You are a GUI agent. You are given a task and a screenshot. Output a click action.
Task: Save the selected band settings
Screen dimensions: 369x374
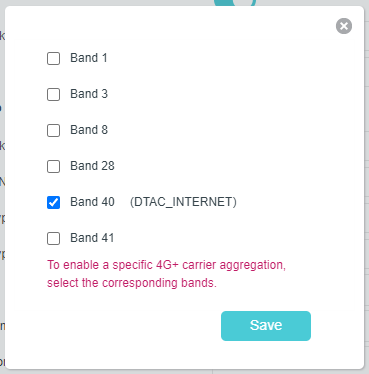[266, 326]
